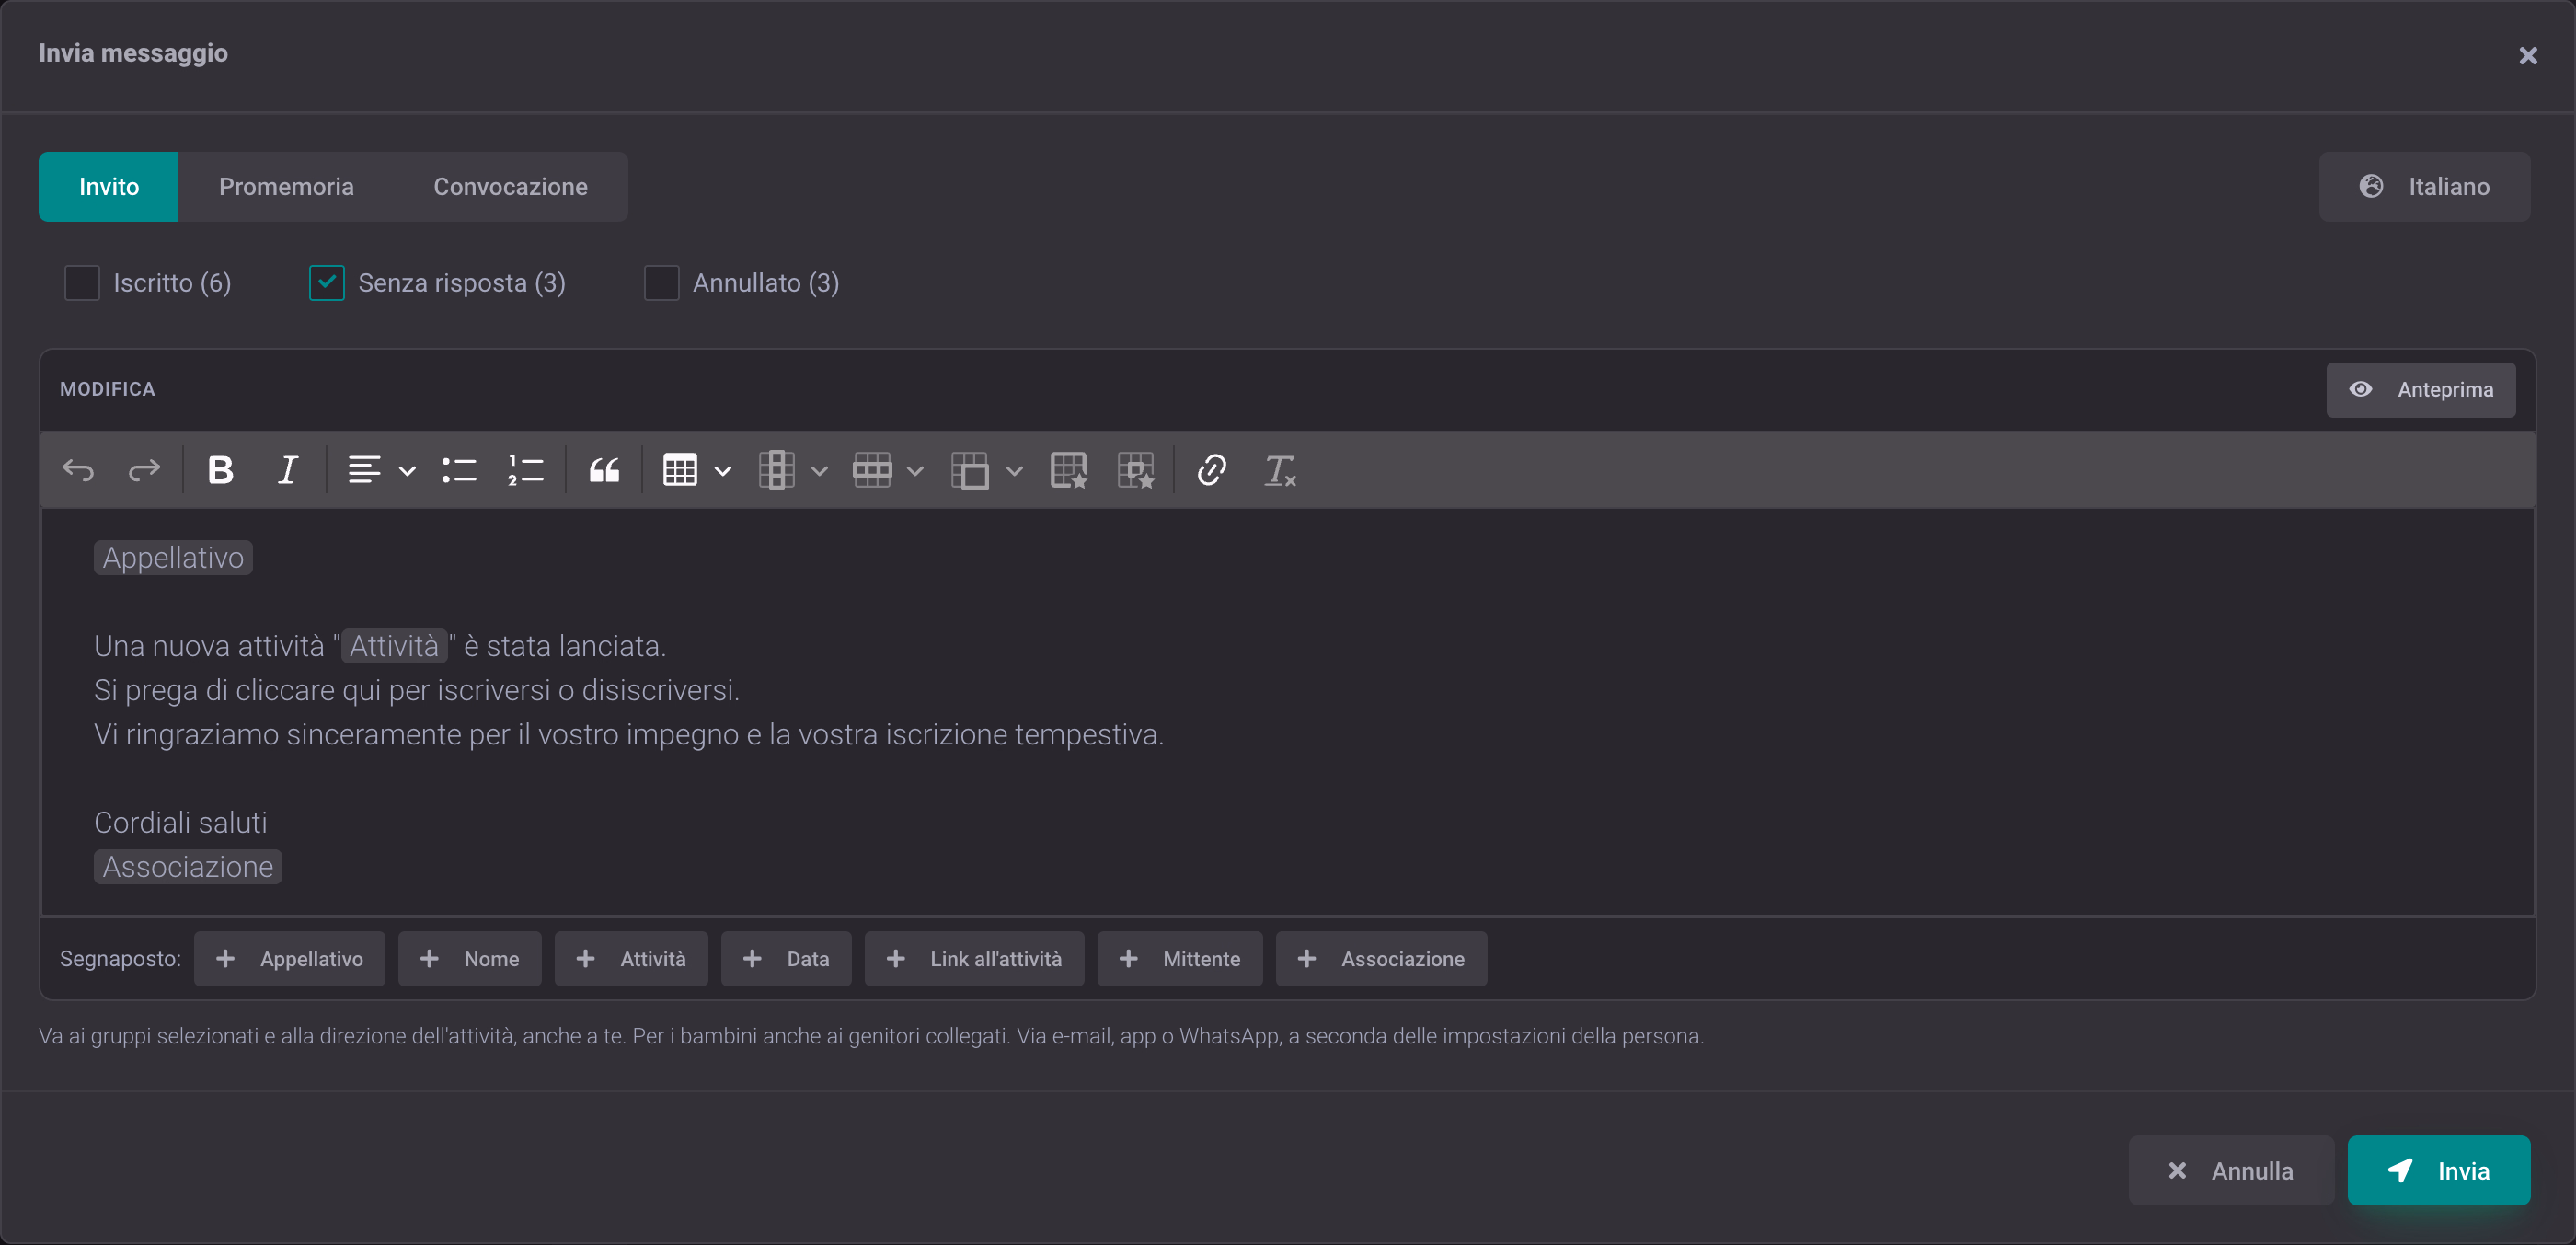Toggle bold formatting
This screenshot has height=1245, width=2576.
[x=221, y=470]
